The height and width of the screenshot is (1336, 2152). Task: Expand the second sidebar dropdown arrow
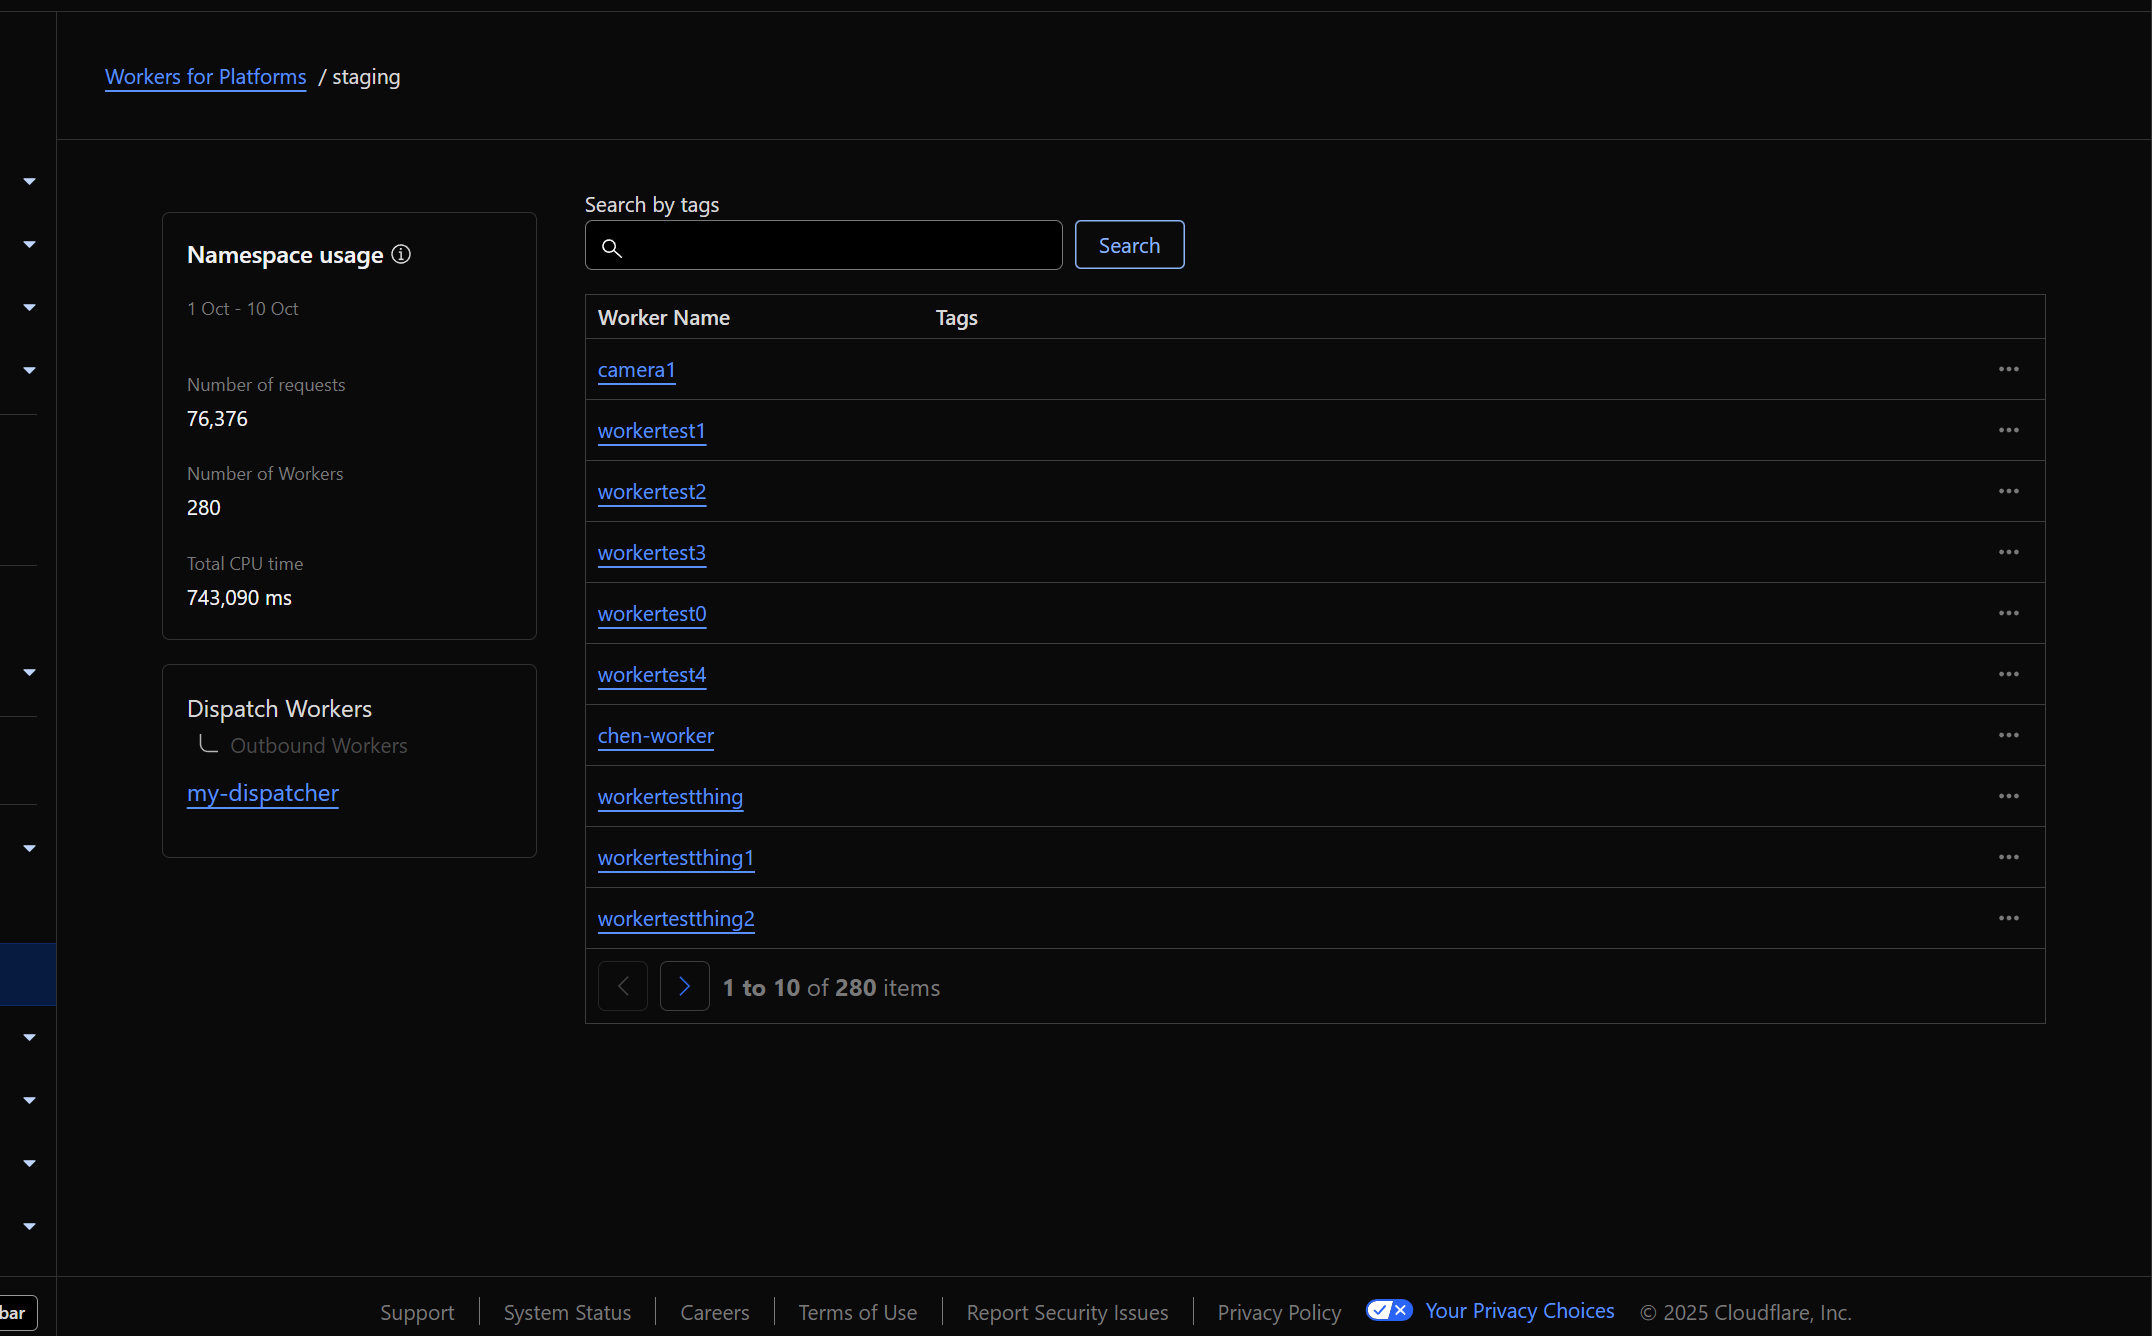pos(29,244)
